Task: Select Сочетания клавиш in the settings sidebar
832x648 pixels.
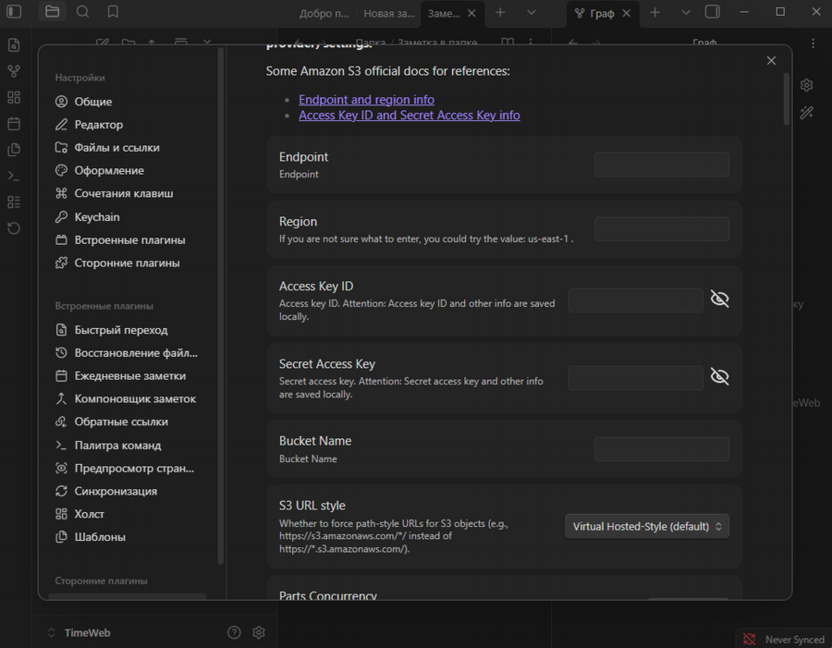Action: tap(123, 194)
